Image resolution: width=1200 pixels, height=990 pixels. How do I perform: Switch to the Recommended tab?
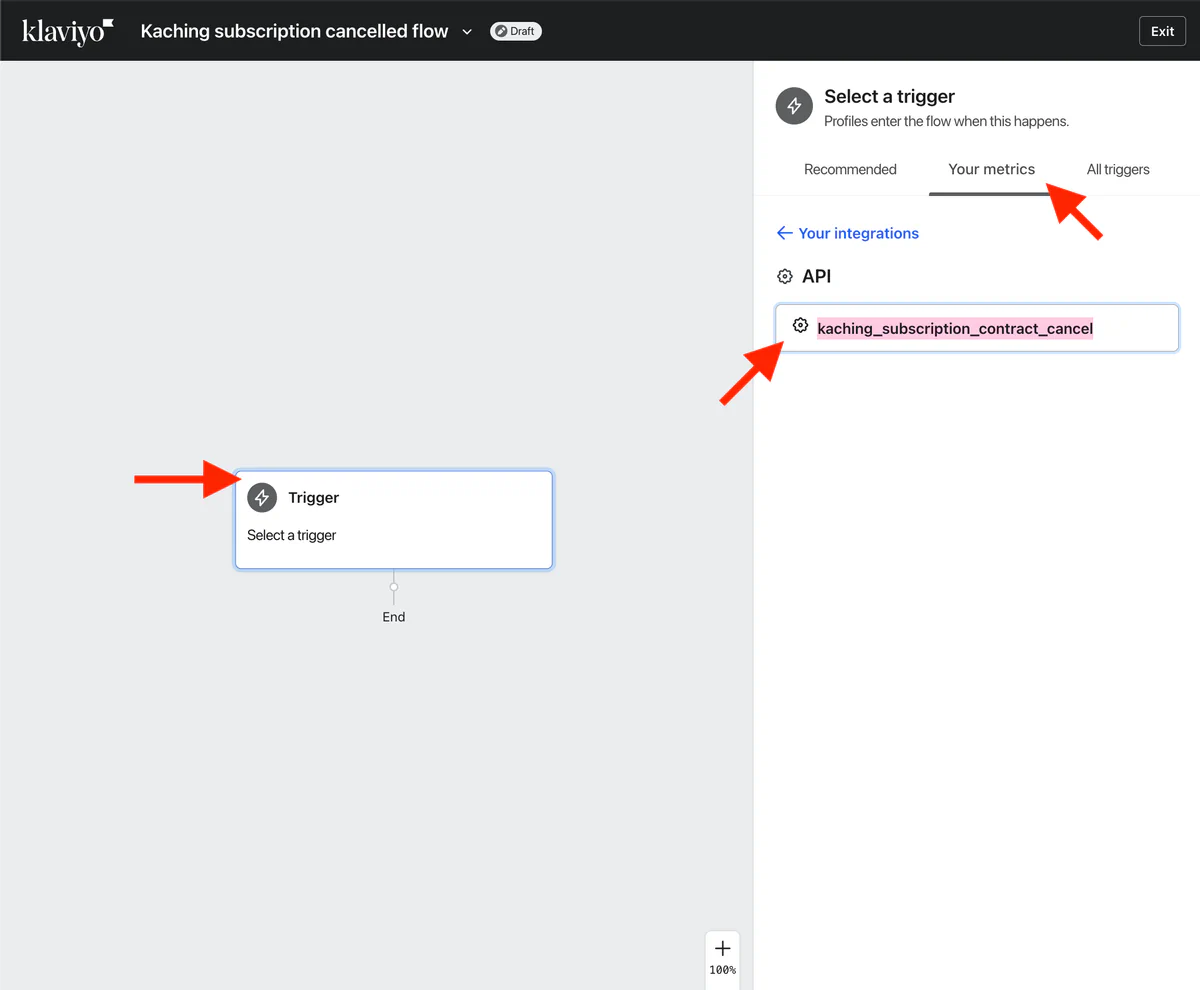click(x=850, y=169)
